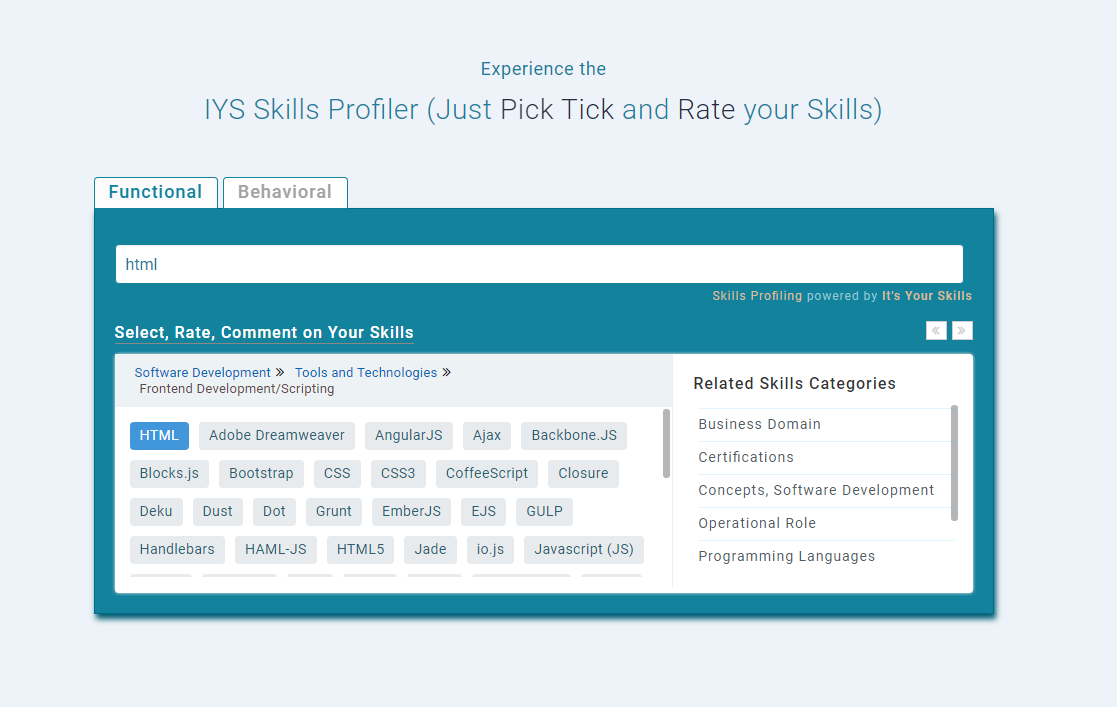The image size is (1117, 707).
Task: Select the AngularJS skill tag
Action: [x=408, y=435]
